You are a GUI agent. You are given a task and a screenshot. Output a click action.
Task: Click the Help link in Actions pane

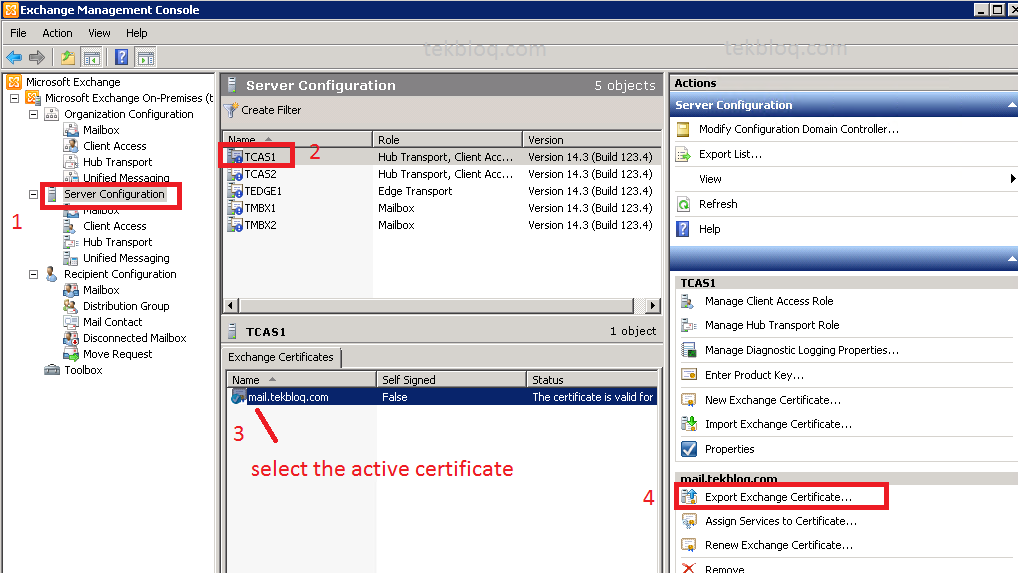click(710, 229)
